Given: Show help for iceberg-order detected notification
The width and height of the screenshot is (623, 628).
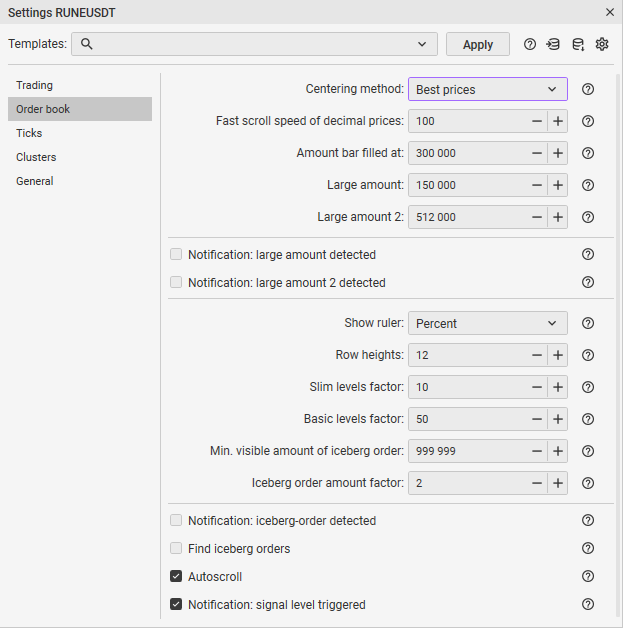Looking at the screenshot, I should (588, 520).
